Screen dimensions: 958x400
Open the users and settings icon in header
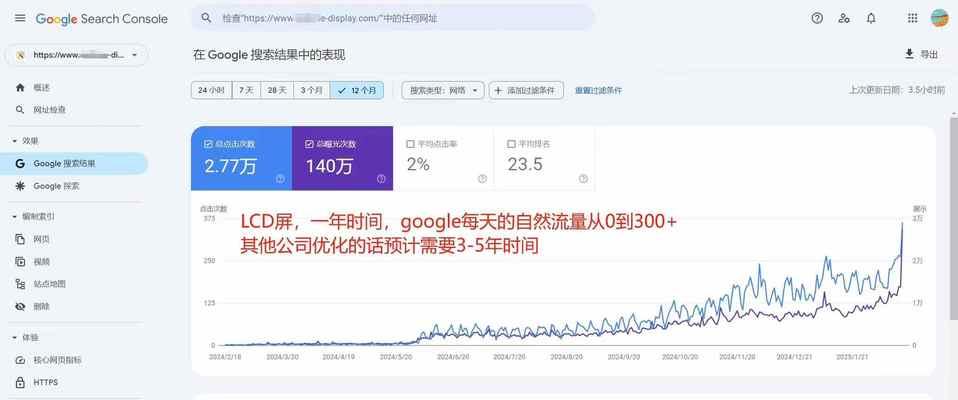pos(844,18)
